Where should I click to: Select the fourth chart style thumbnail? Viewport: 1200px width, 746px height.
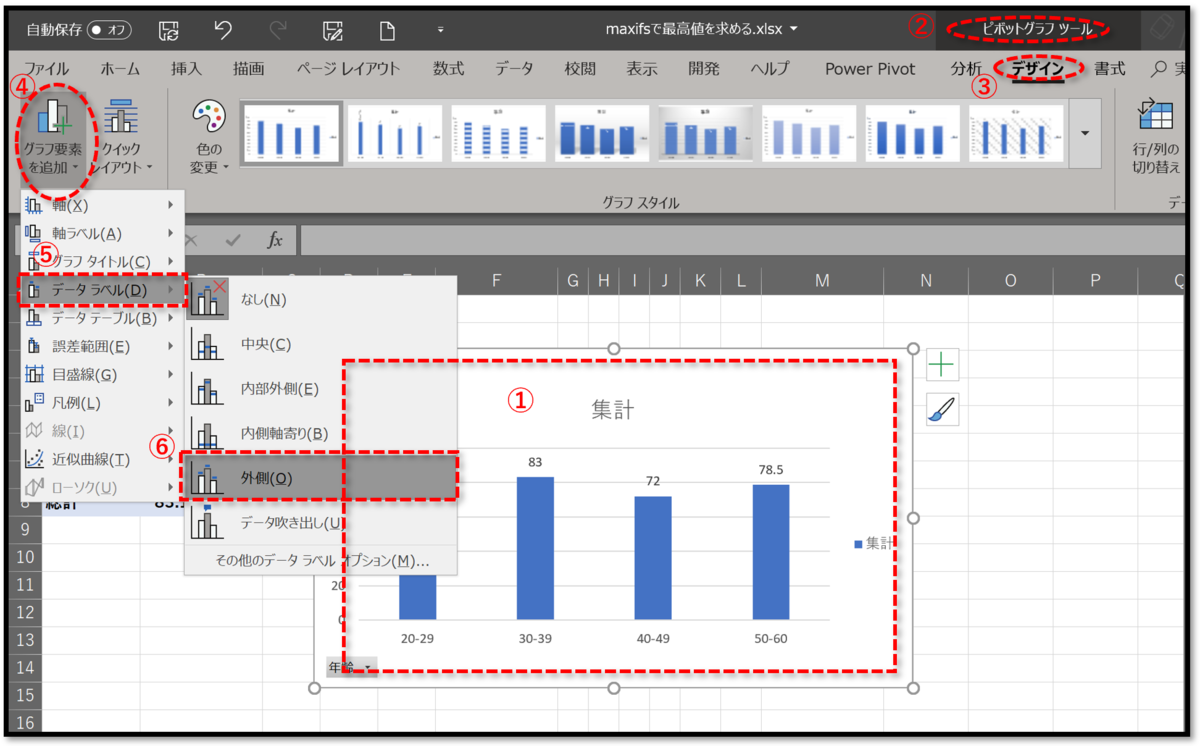pos(602,134)
